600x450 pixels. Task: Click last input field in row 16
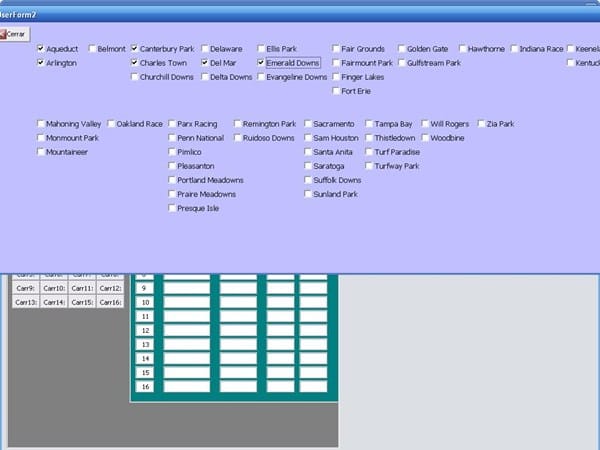(x=313, y=386)
